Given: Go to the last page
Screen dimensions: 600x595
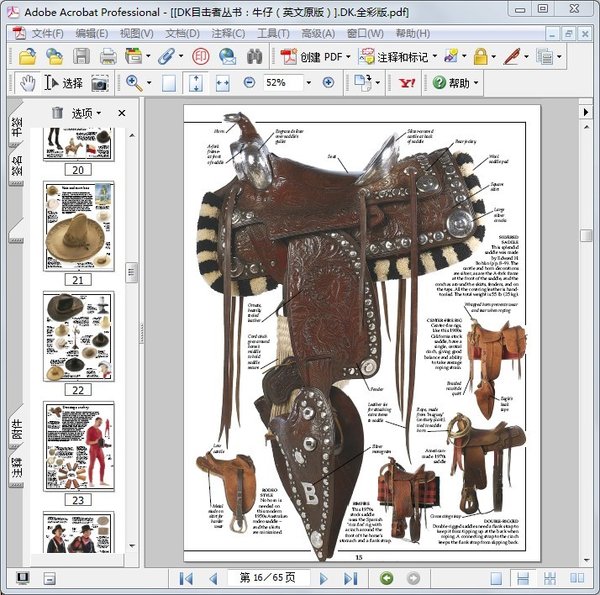Looking at the screenshot, I should tap(350, 578).
